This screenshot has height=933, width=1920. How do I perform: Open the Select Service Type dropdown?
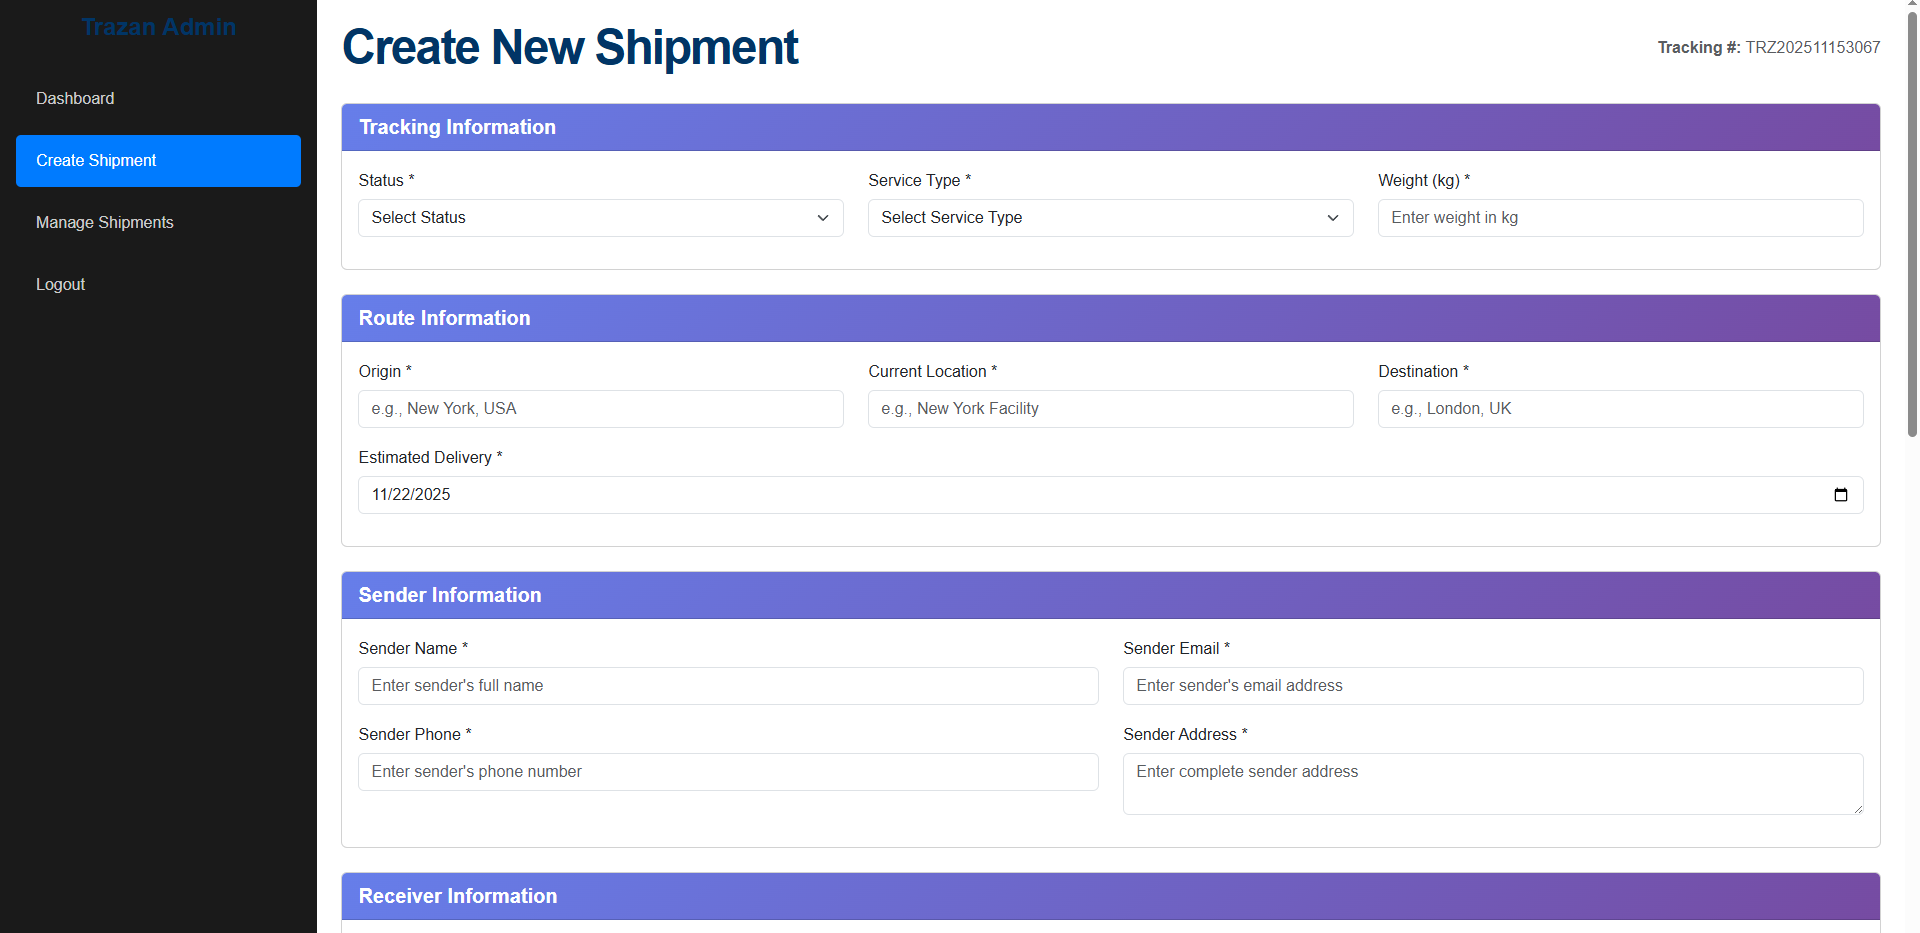(x=1110, y=218)
